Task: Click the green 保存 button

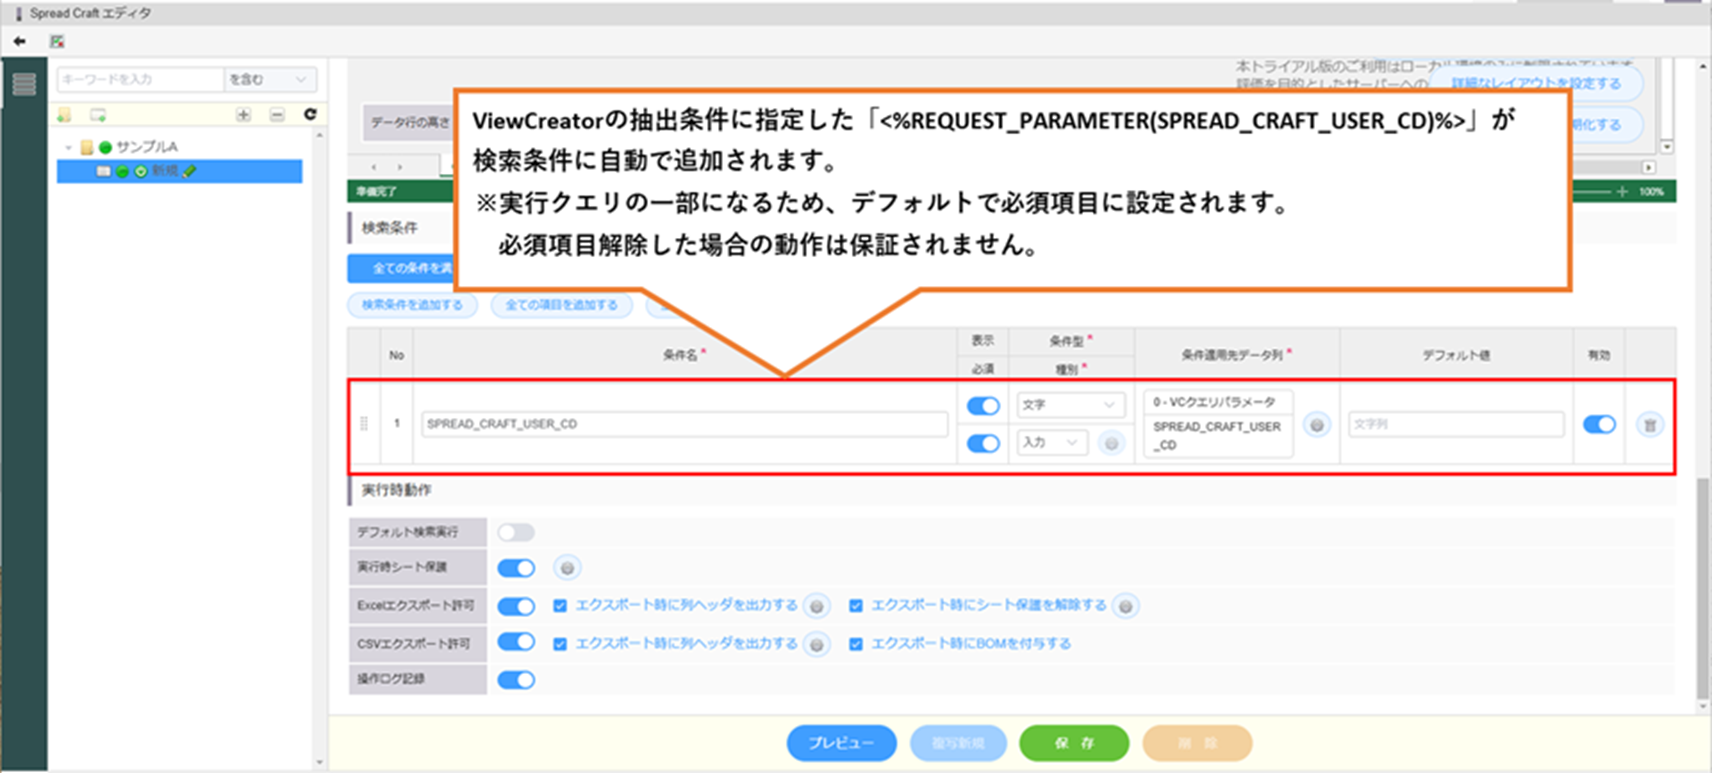Action: click(x=1074, y=743)
